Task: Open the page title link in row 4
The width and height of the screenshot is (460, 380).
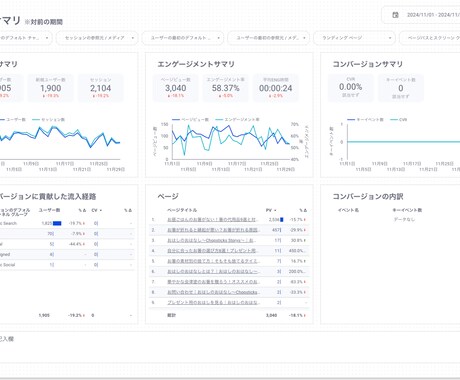Action: tap(212, 251)
